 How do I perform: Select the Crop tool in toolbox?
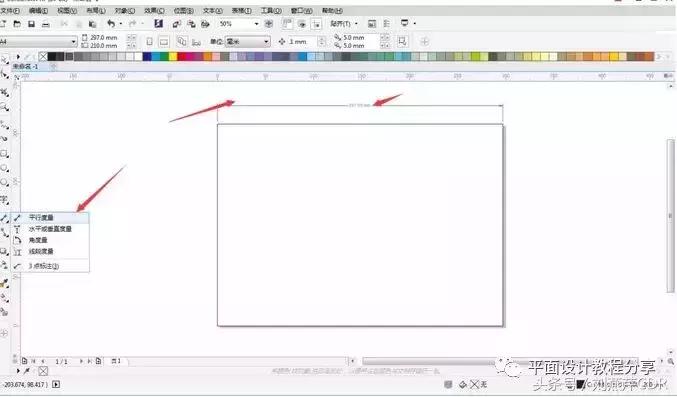click(x=4, y=92)
